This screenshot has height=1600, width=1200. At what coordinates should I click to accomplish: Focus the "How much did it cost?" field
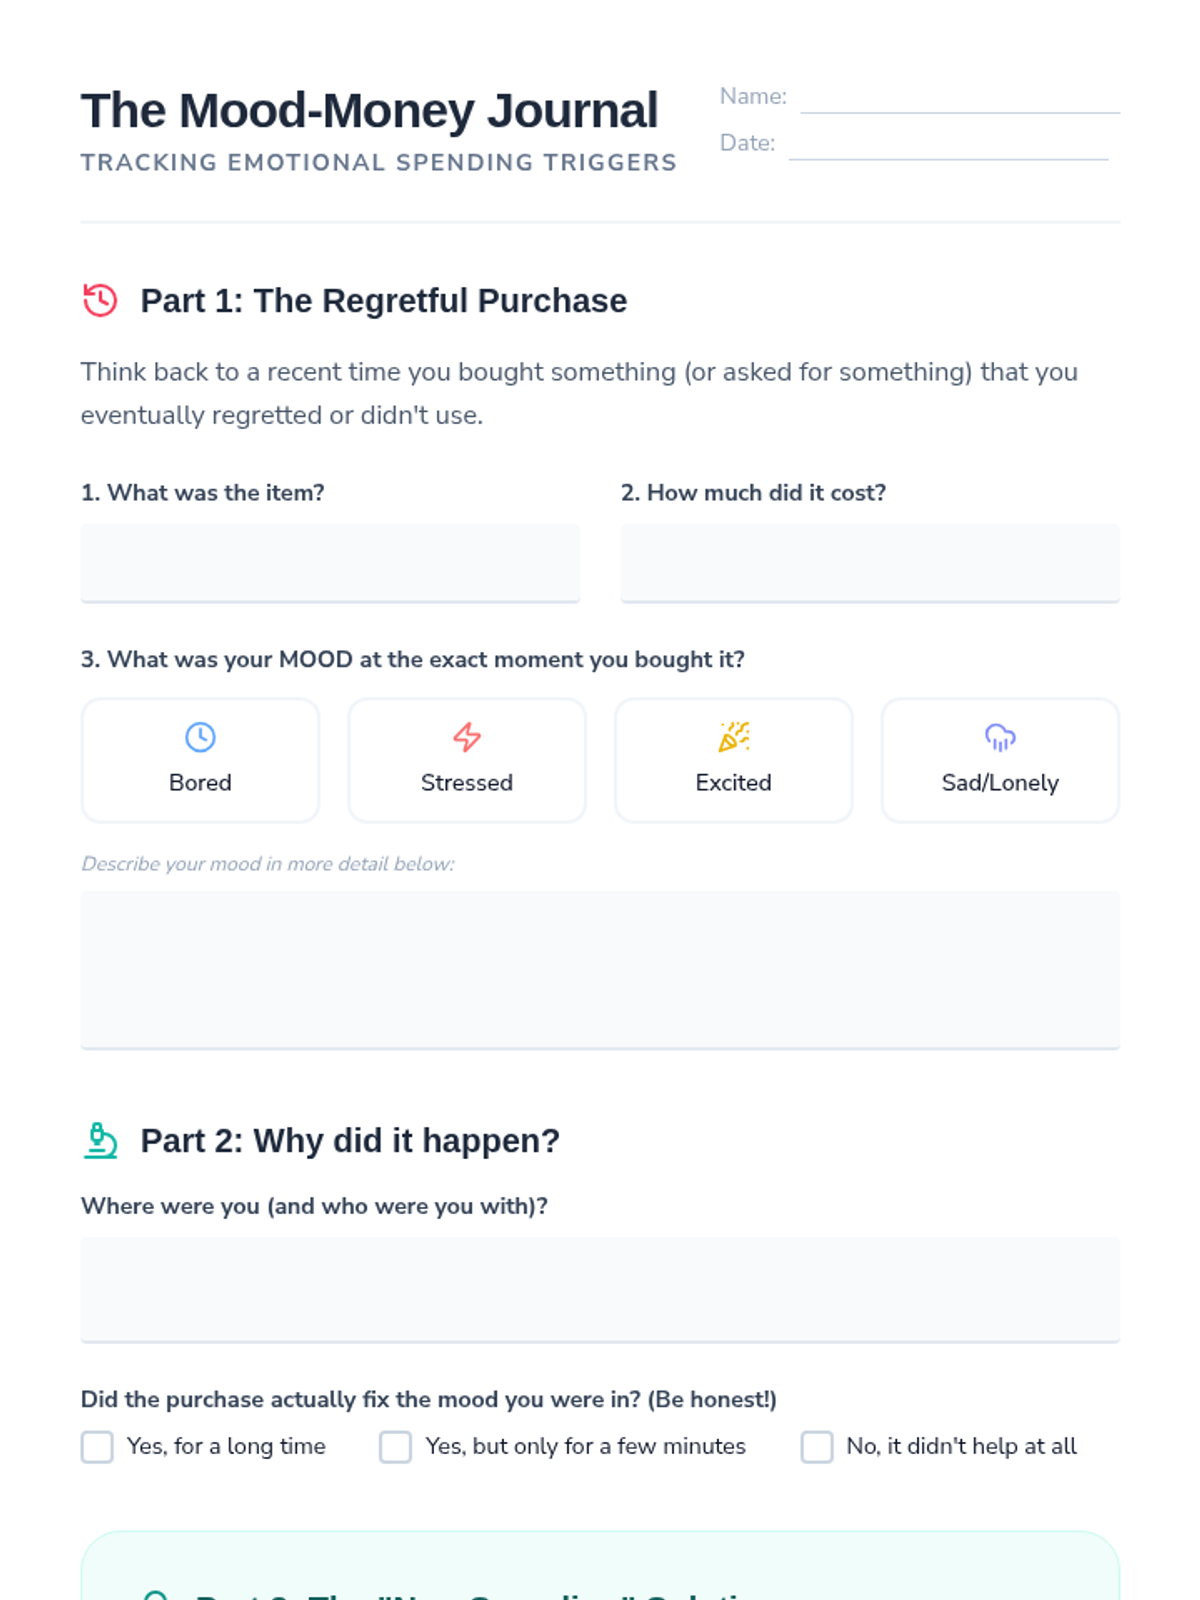(x=870, y=562)
